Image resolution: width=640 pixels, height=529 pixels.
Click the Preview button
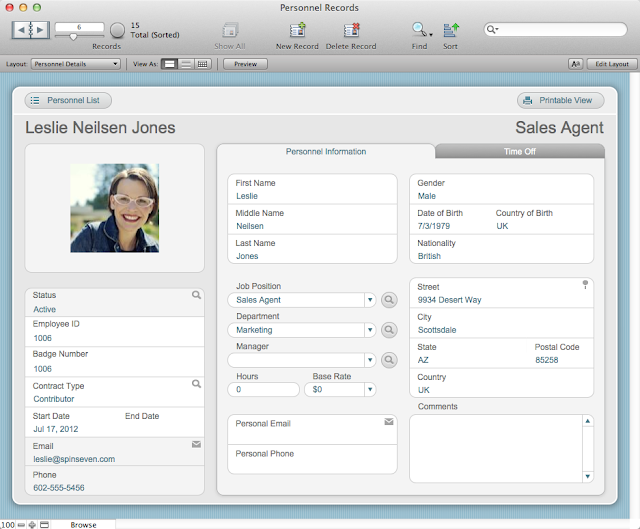(245, 64)
